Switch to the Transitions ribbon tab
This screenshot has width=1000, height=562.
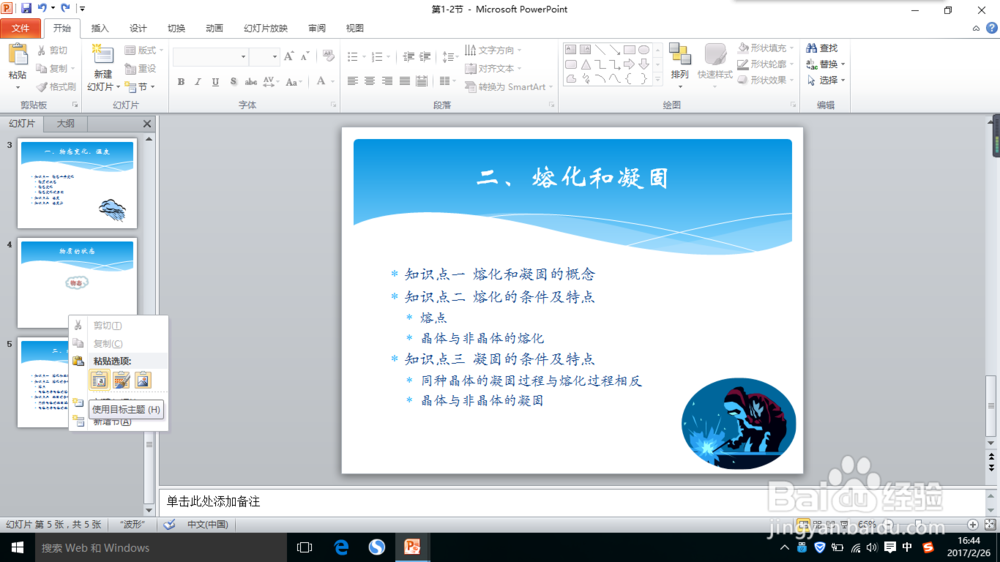[x=176, y=28]
